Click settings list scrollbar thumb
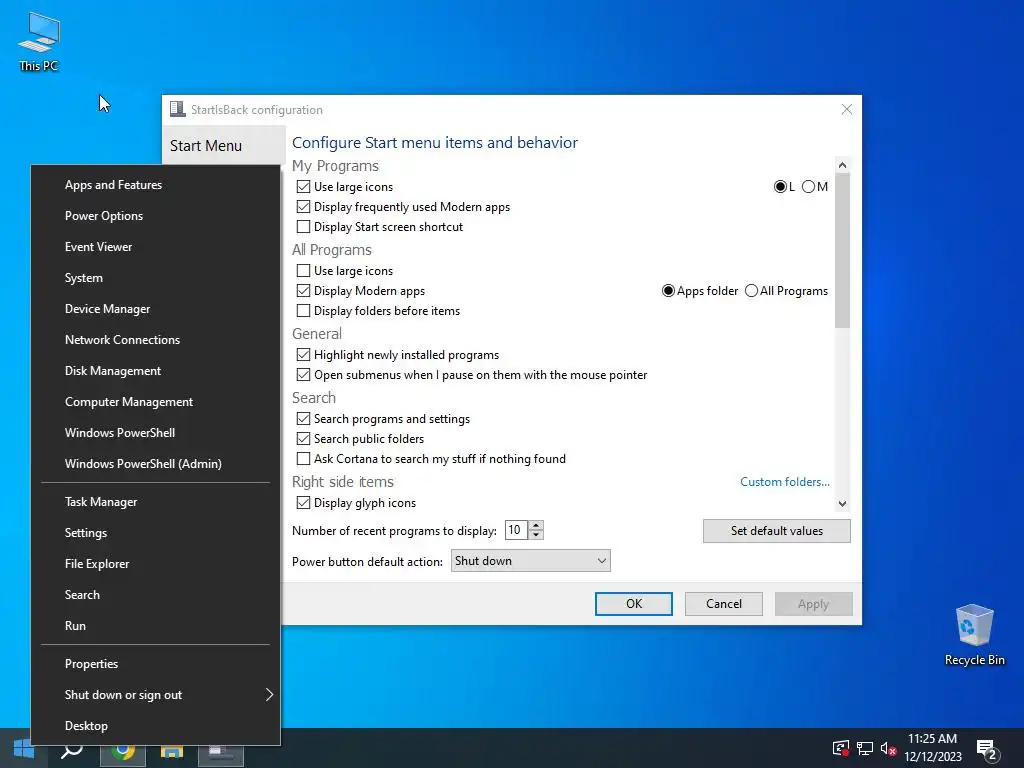The width and height of the screenshot is (1024, 768). pyautogui.click(x=842, y=250)
